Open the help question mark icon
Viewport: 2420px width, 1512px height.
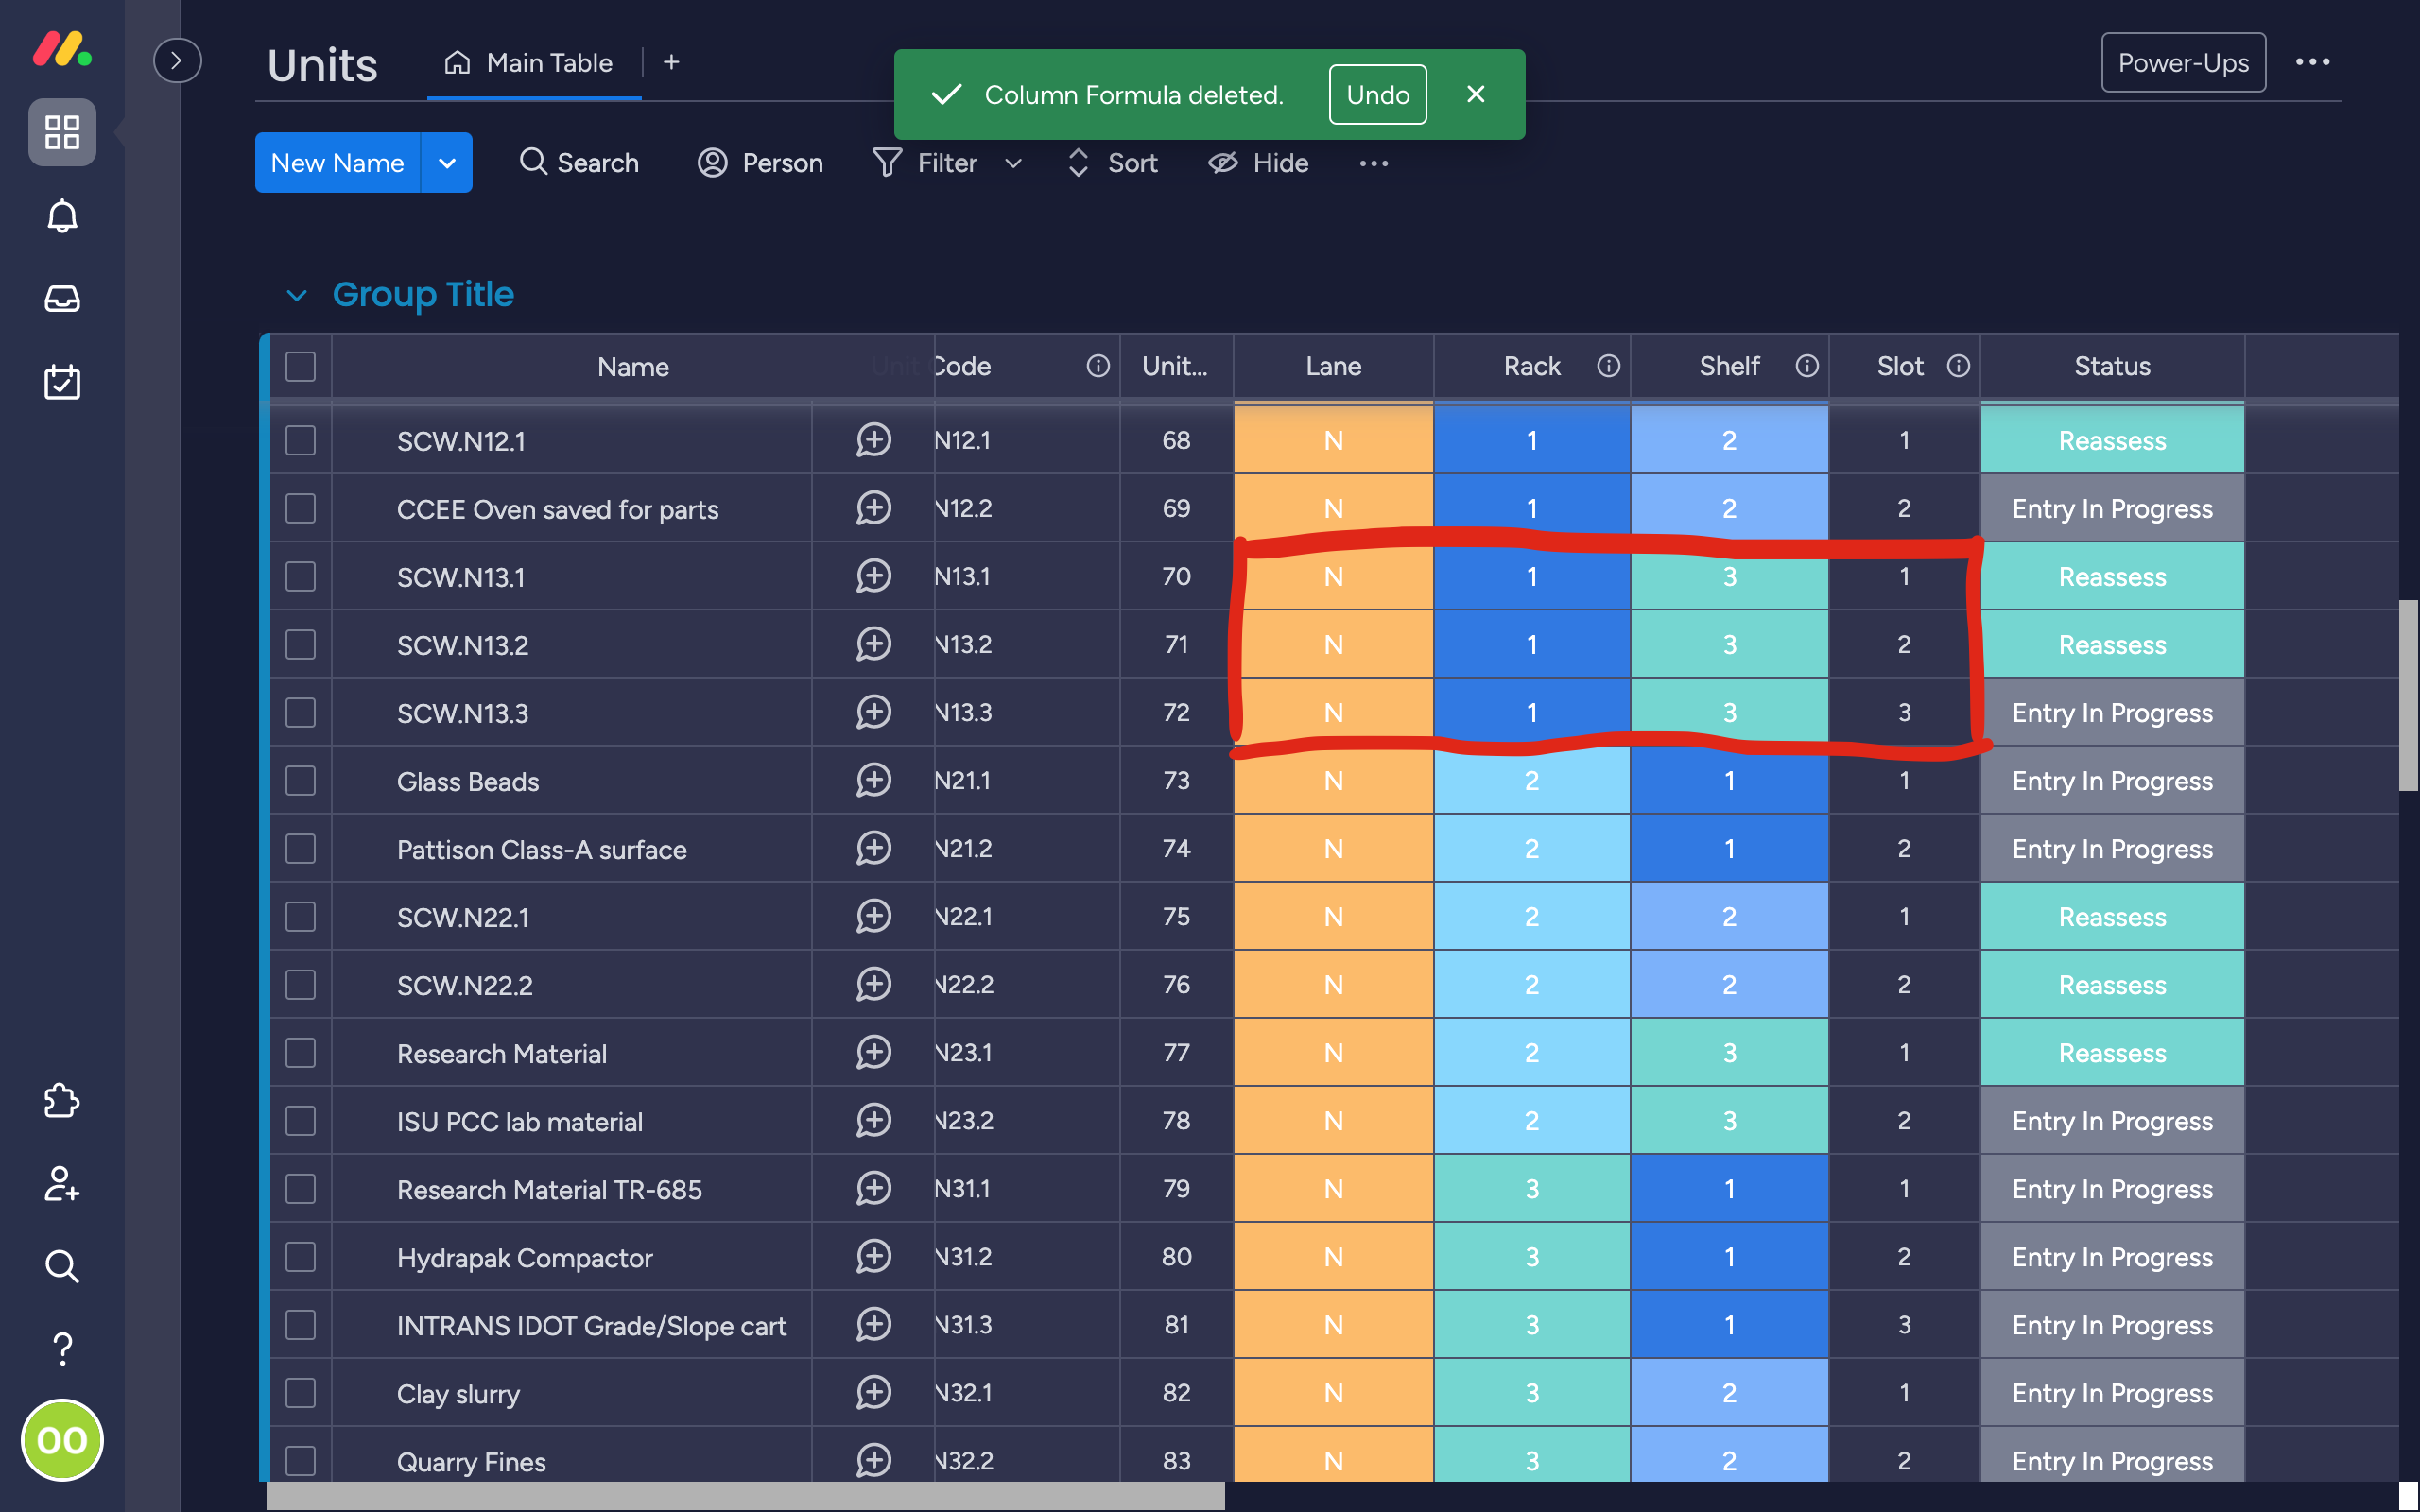pyautogui.click(x=62, y=1348)
